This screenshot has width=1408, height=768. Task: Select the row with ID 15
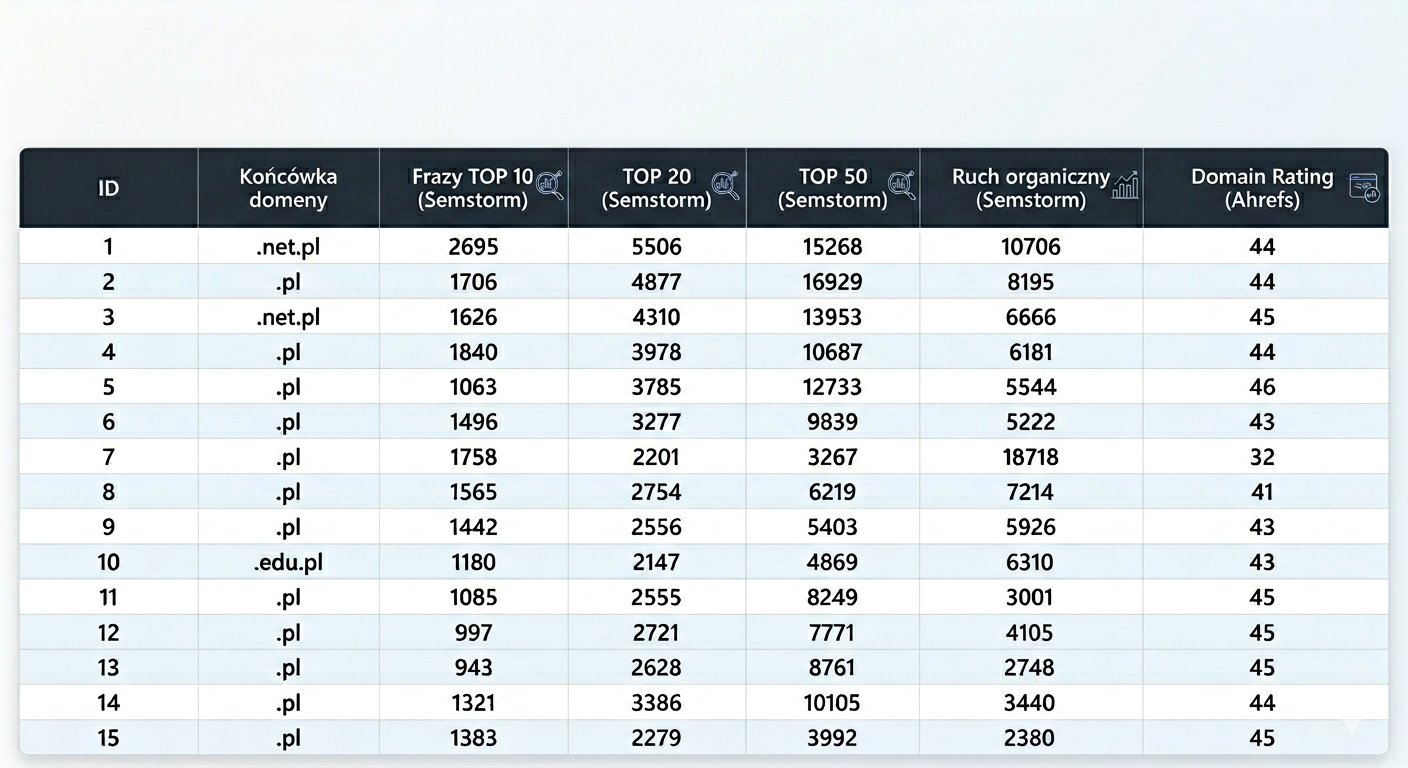pos(108,738)
